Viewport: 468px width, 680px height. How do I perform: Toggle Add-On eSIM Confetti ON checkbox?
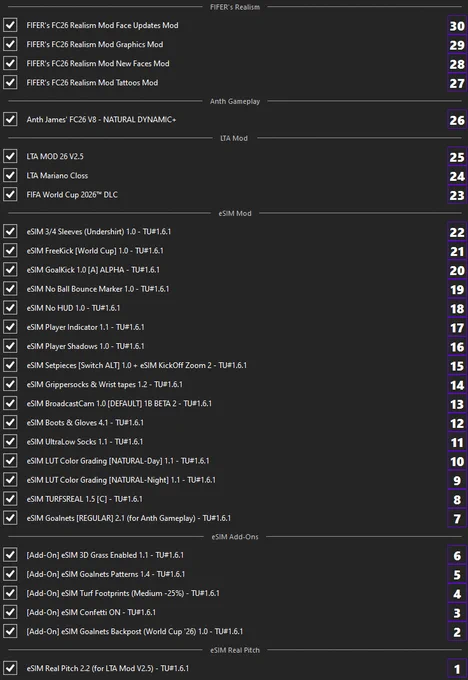[10, 612]
